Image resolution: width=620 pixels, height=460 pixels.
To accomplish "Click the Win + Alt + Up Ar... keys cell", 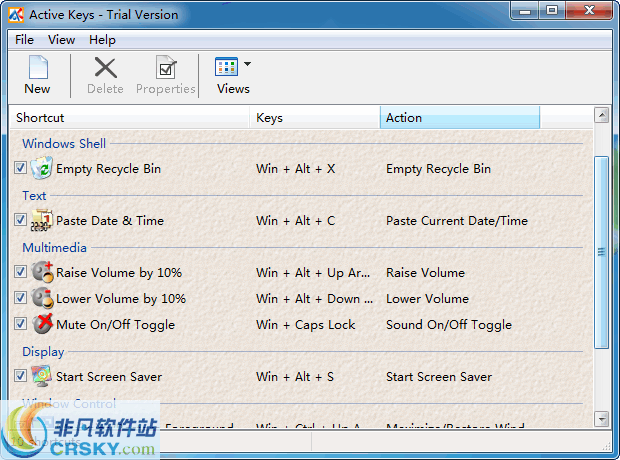I will pyautogui.click(x=313, y=273).
